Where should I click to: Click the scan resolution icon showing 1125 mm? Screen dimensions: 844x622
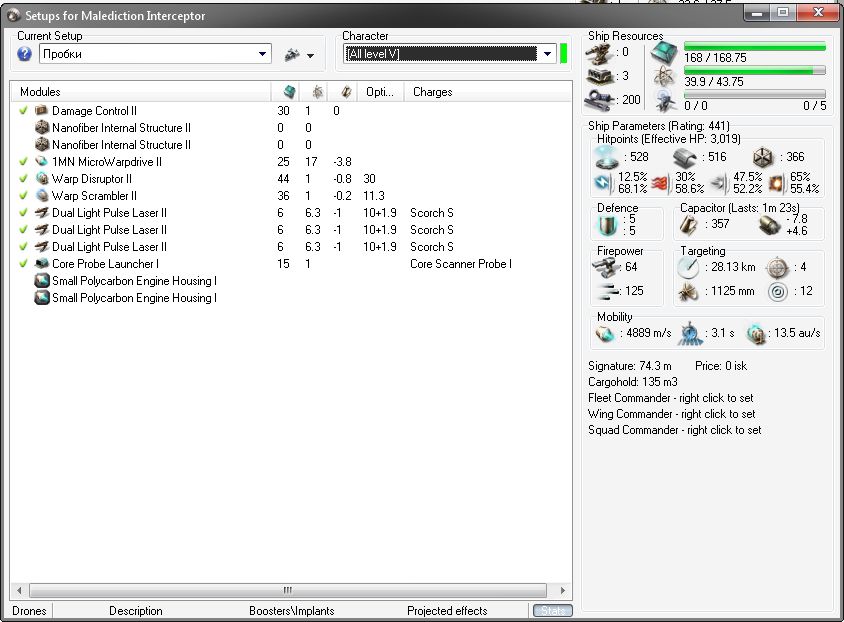tap(688, 292)
